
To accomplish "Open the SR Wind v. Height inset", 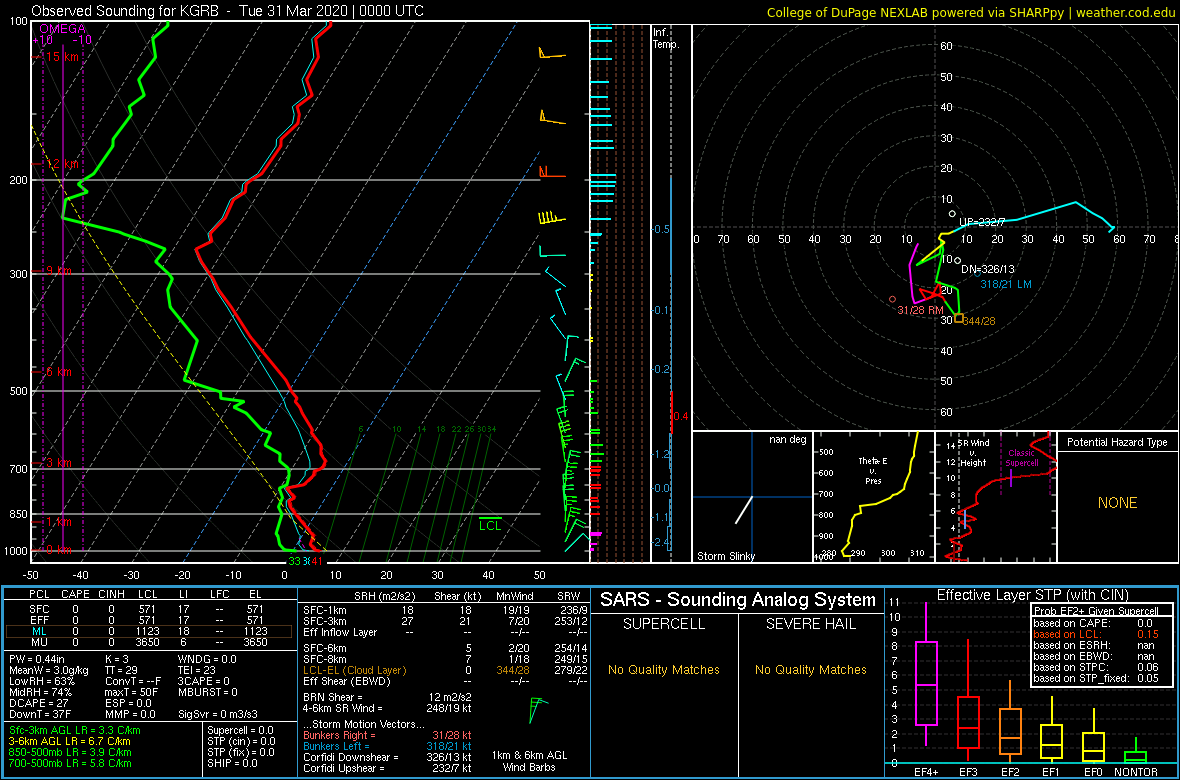I will point(995,497).
